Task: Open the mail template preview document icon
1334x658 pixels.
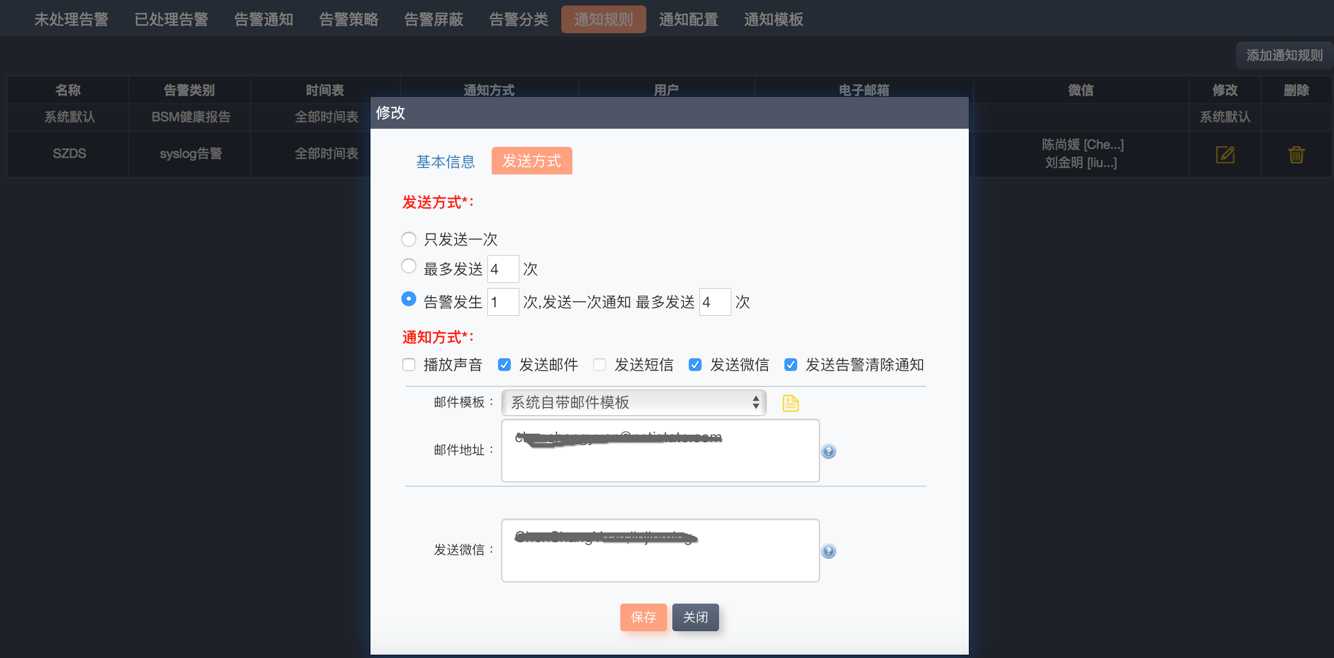Action: coord(790,403)
